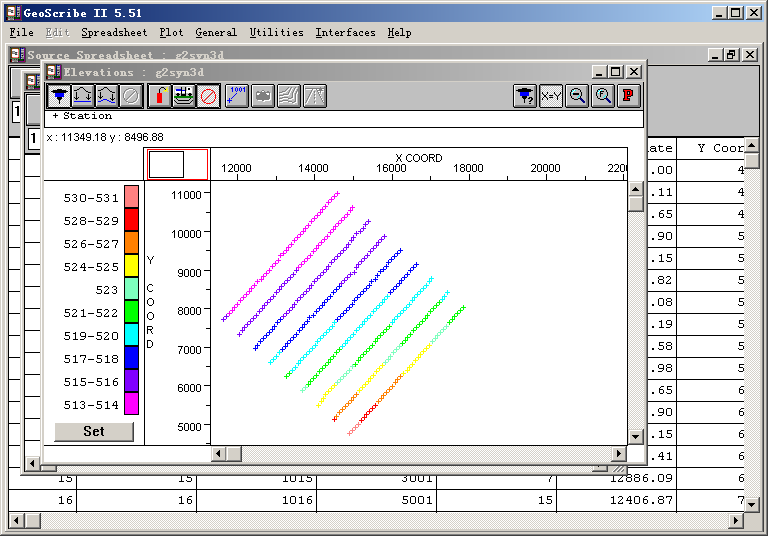Click the plot horizontal scrollbar left arrow

218,454
